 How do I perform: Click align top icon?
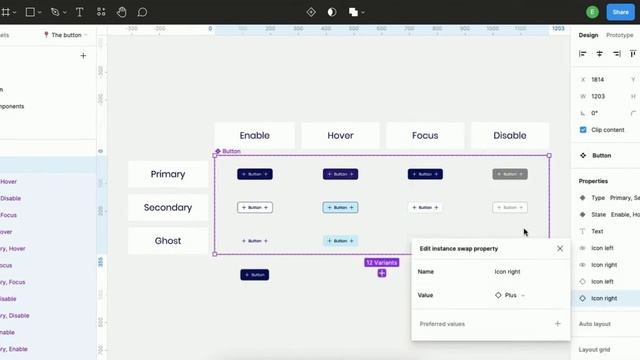[x=633, y=53]
